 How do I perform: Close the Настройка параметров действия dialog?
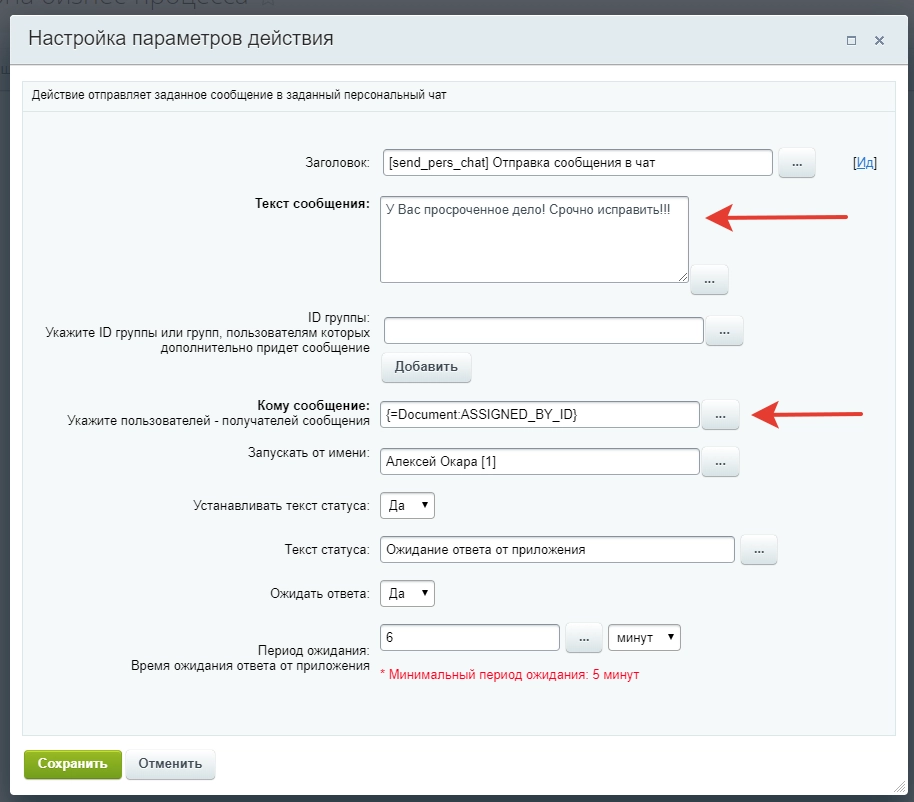pyautogui.click(x=879, y=41)
